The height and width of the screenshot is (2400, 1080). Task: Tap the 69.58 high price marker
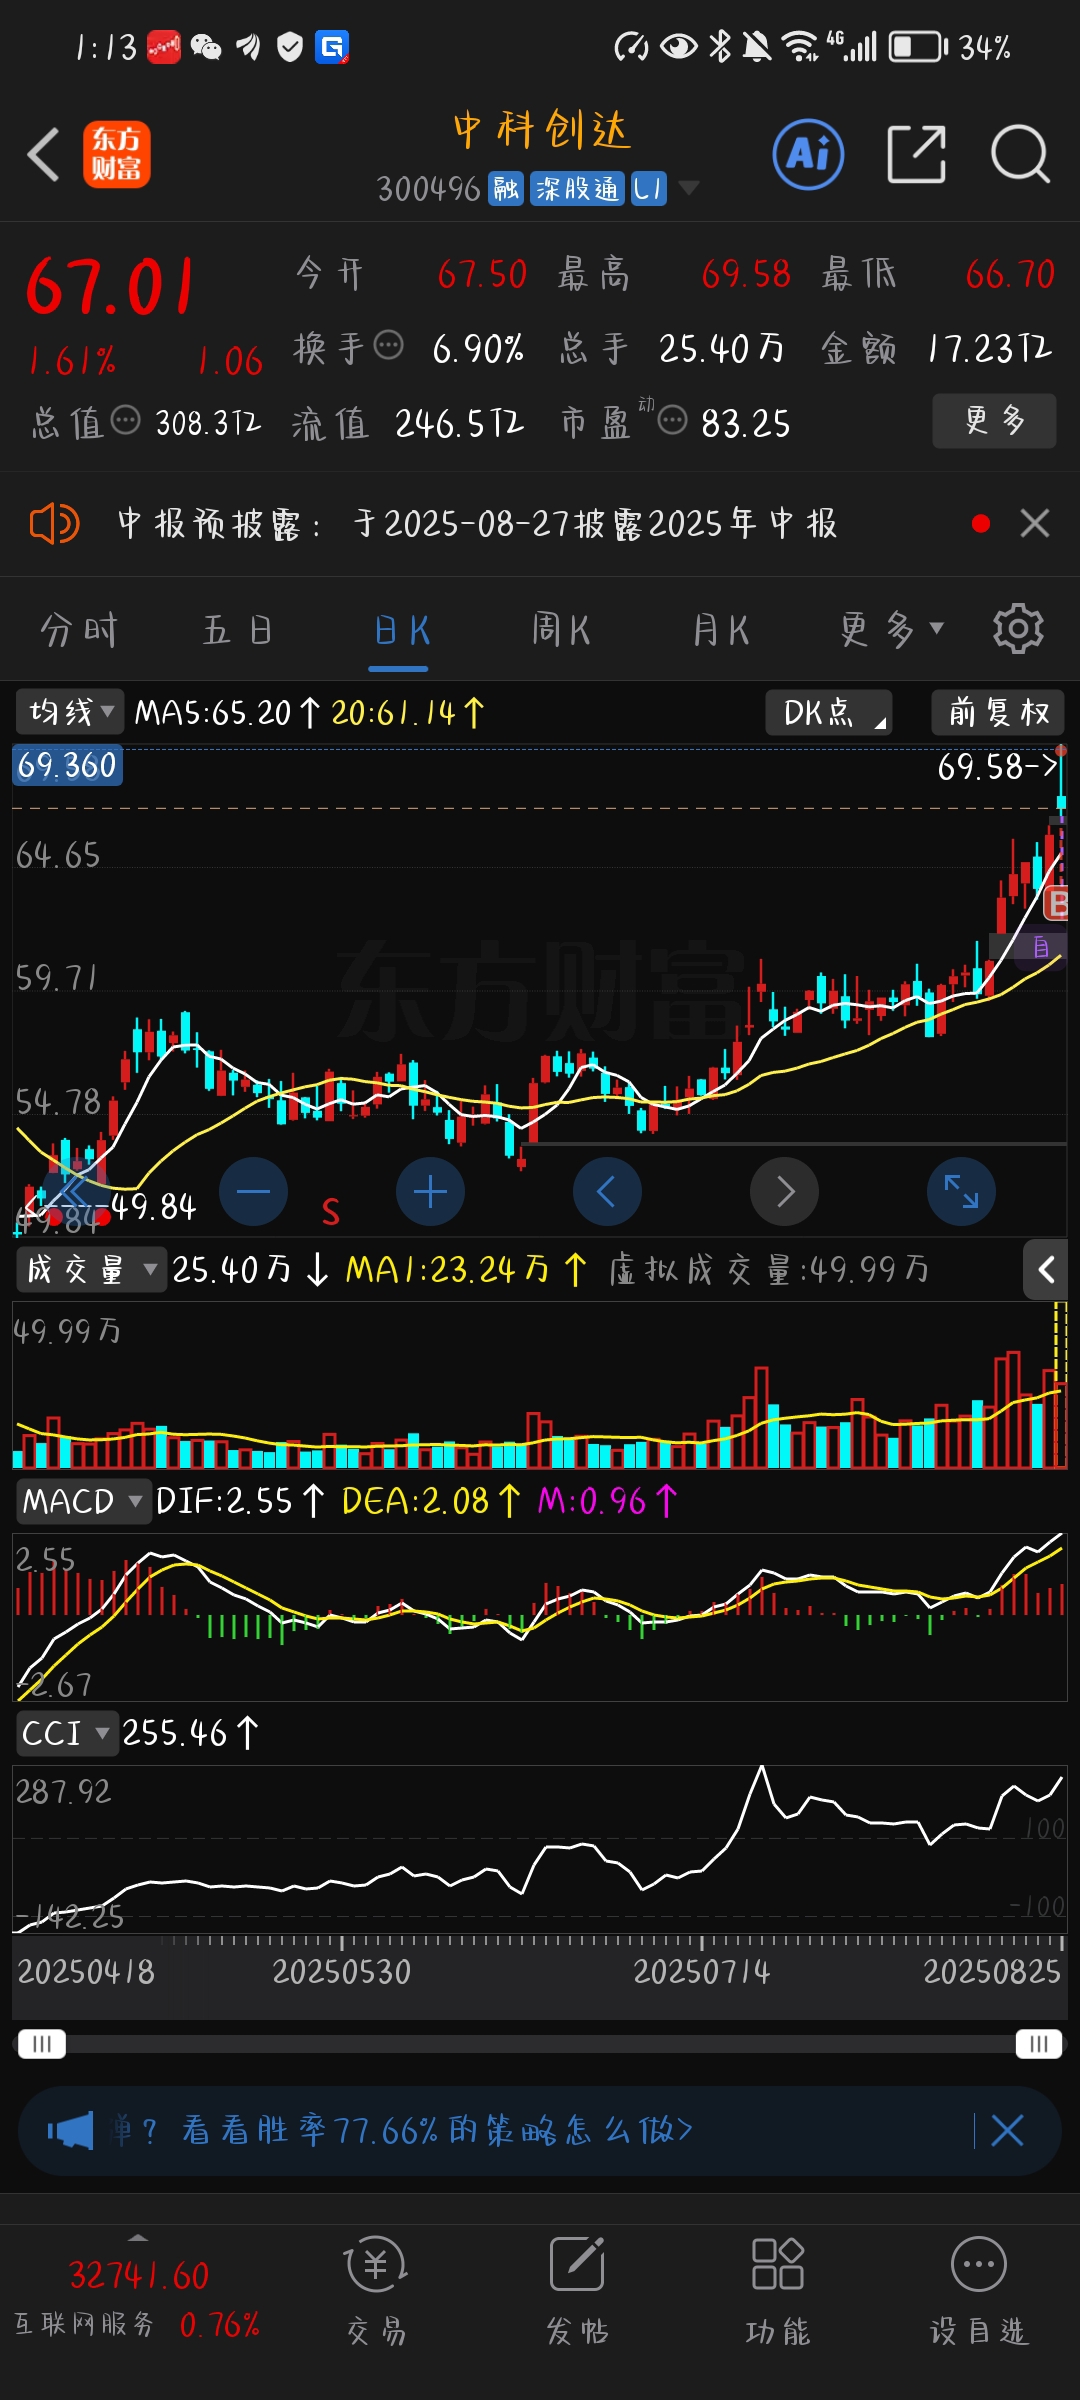point(997,767)
